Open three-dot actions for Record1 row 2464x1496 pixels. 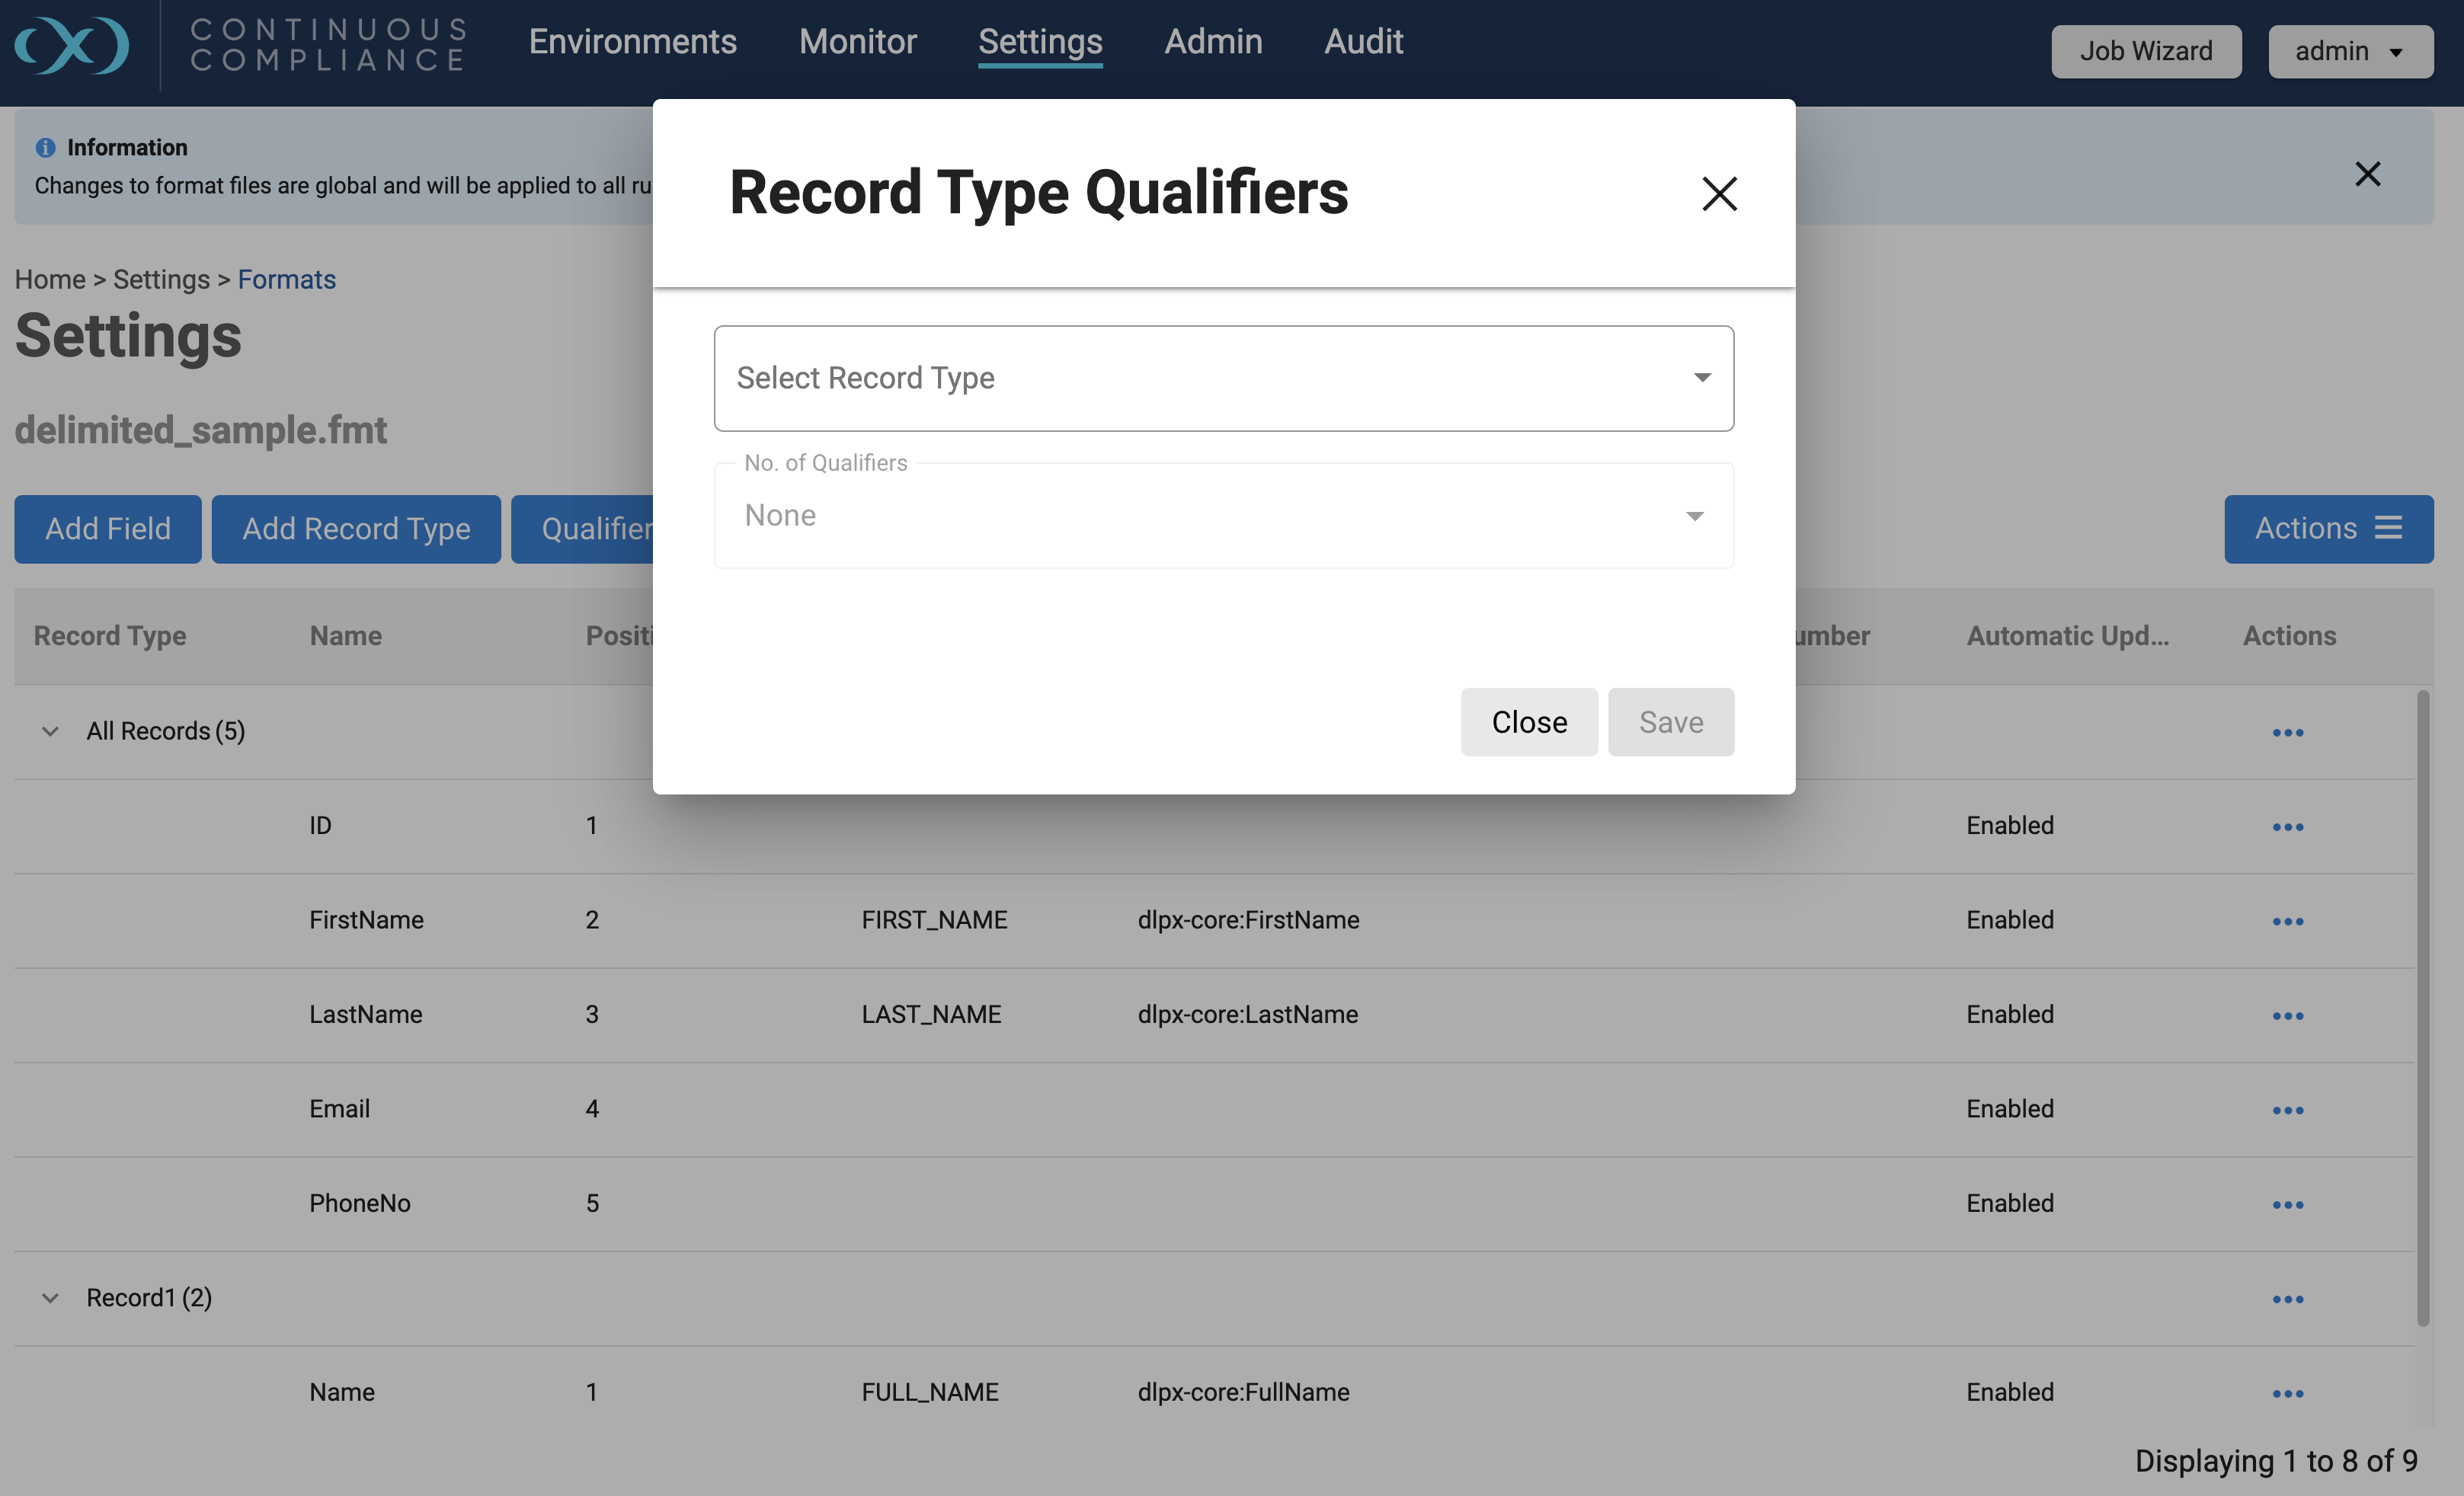coord(2287,1299)
